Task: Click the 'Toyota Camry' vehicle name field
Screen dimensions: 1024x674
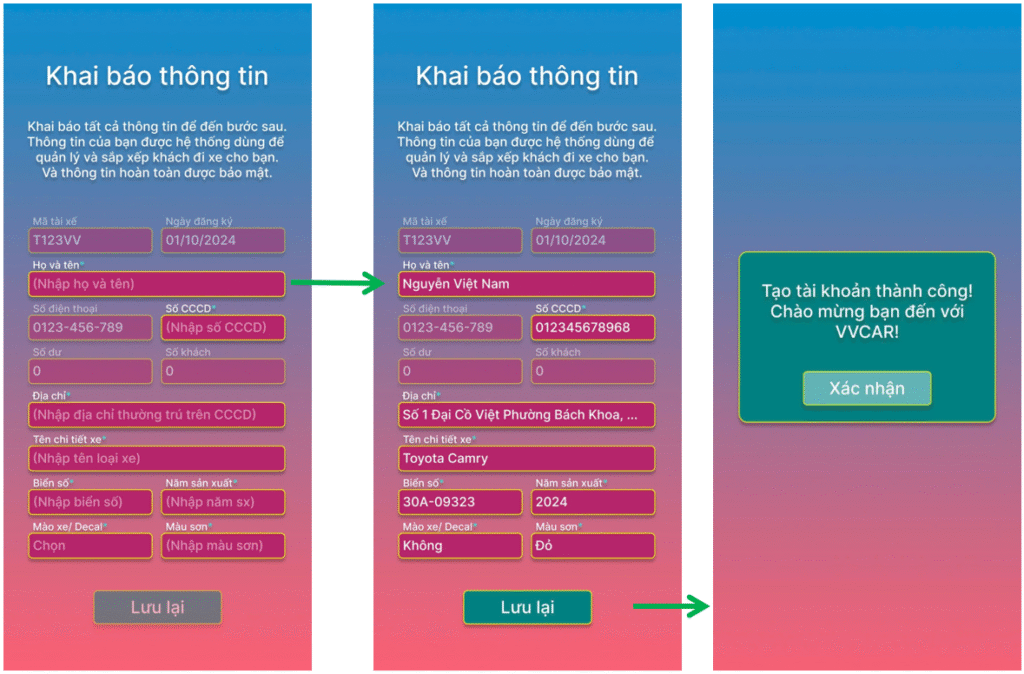Action: pos(527,459)
